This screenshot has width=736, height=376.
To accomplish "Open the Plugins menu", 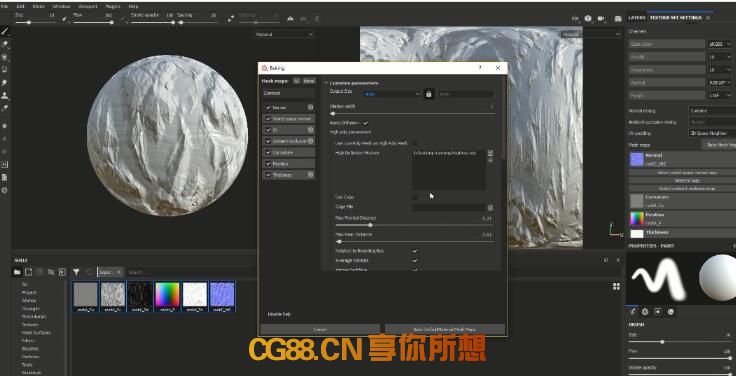I will [113, 7].
